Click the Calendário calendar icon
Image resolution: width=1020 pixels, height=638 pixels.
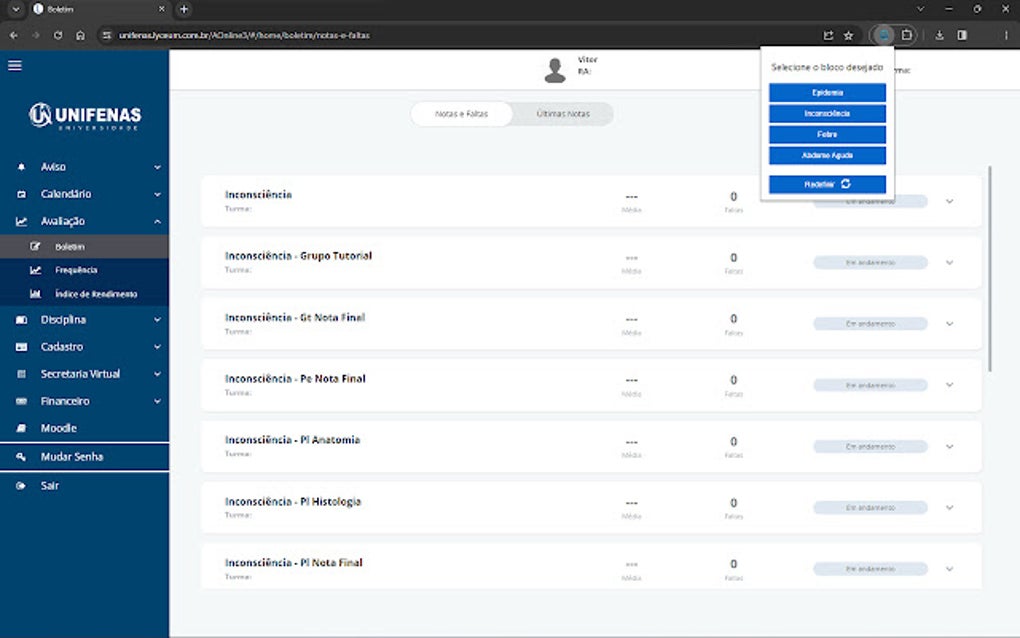click(21, 194)
